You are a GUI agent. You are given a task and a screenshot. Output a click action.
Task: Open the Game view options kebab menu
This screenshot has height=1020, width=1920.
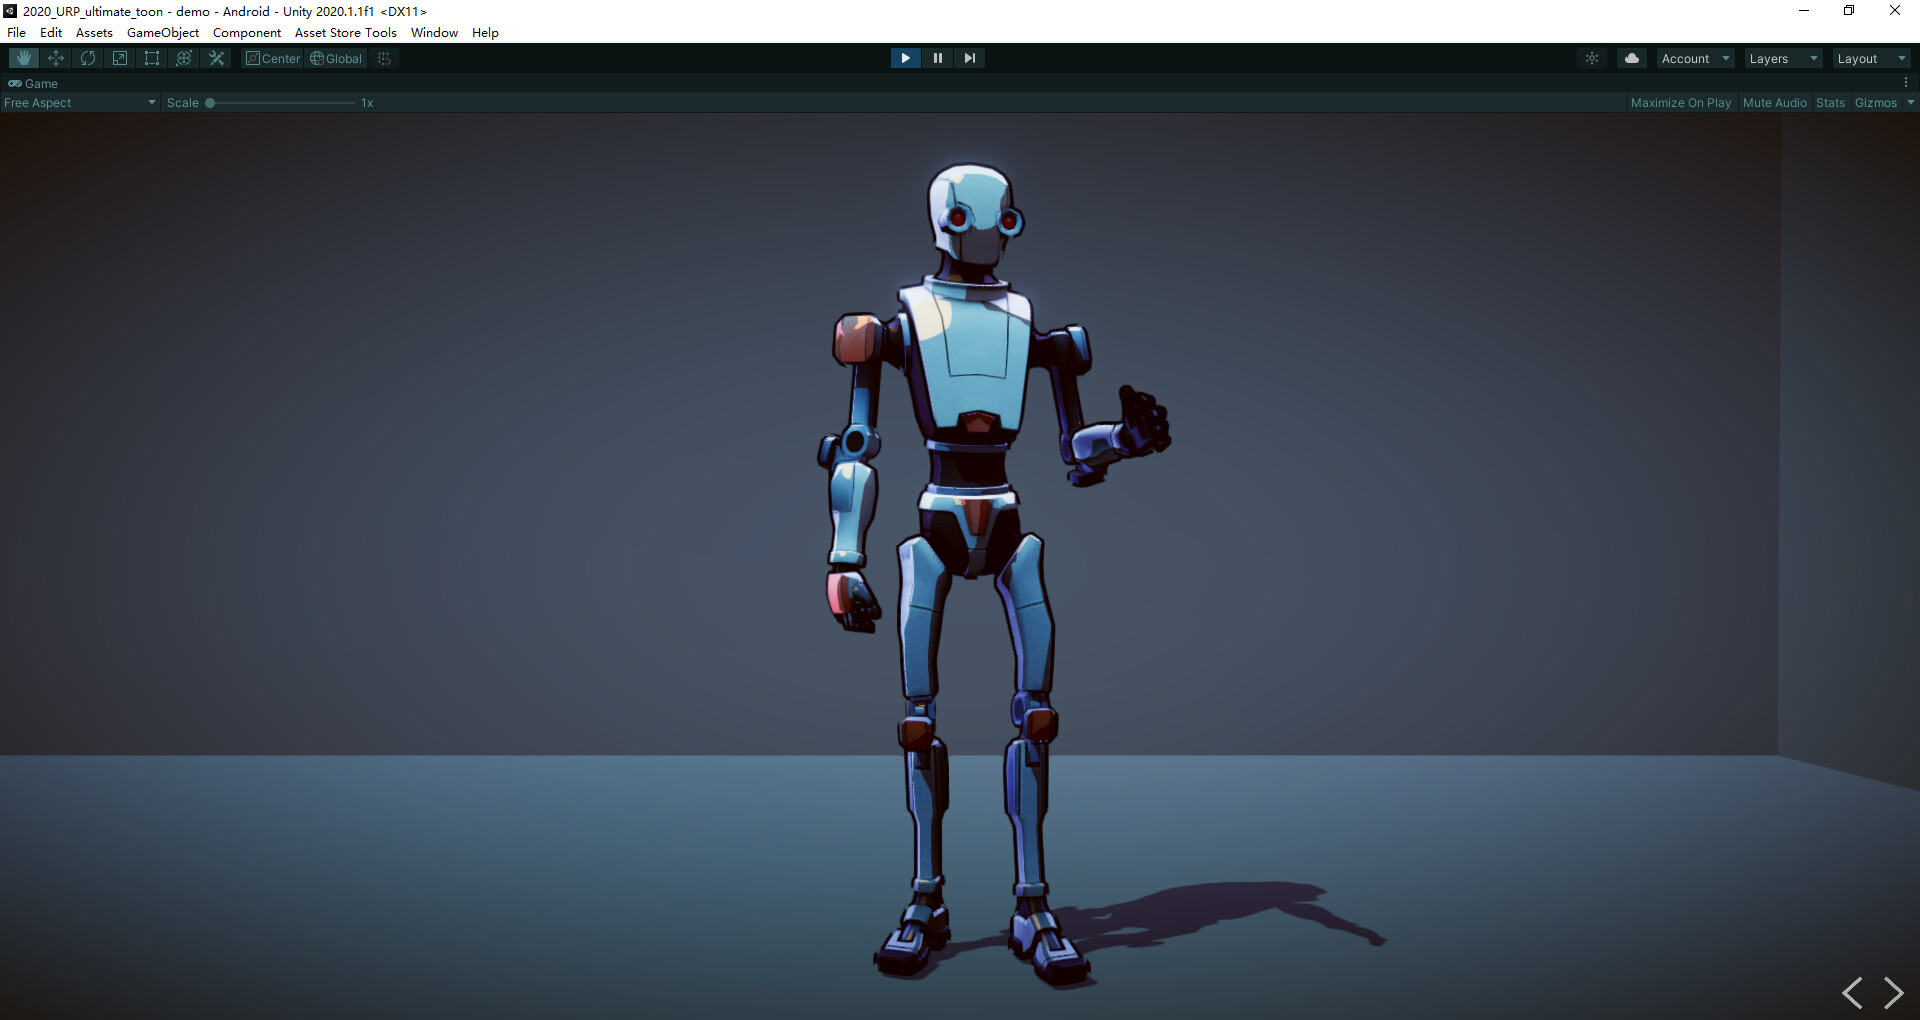1907,83
